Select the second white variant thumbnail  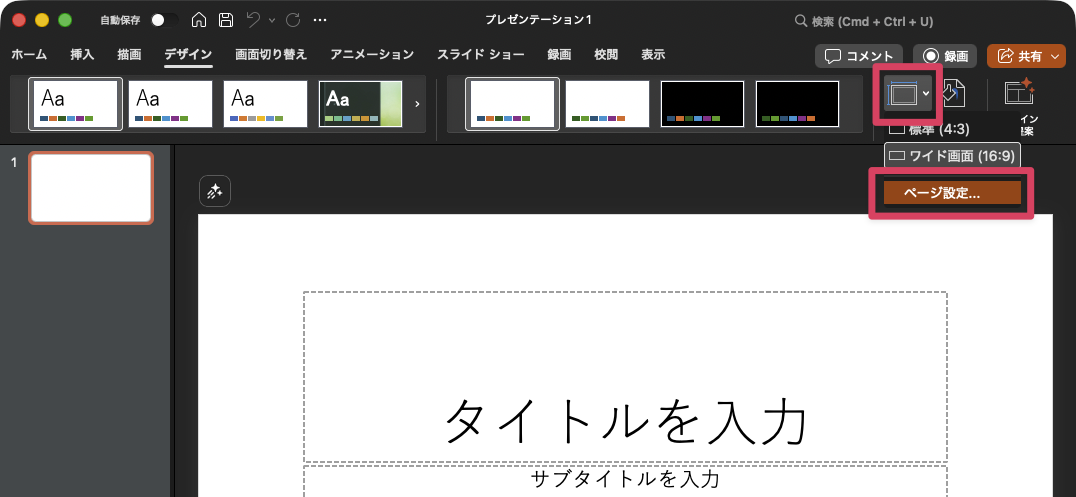coord(607,104)
